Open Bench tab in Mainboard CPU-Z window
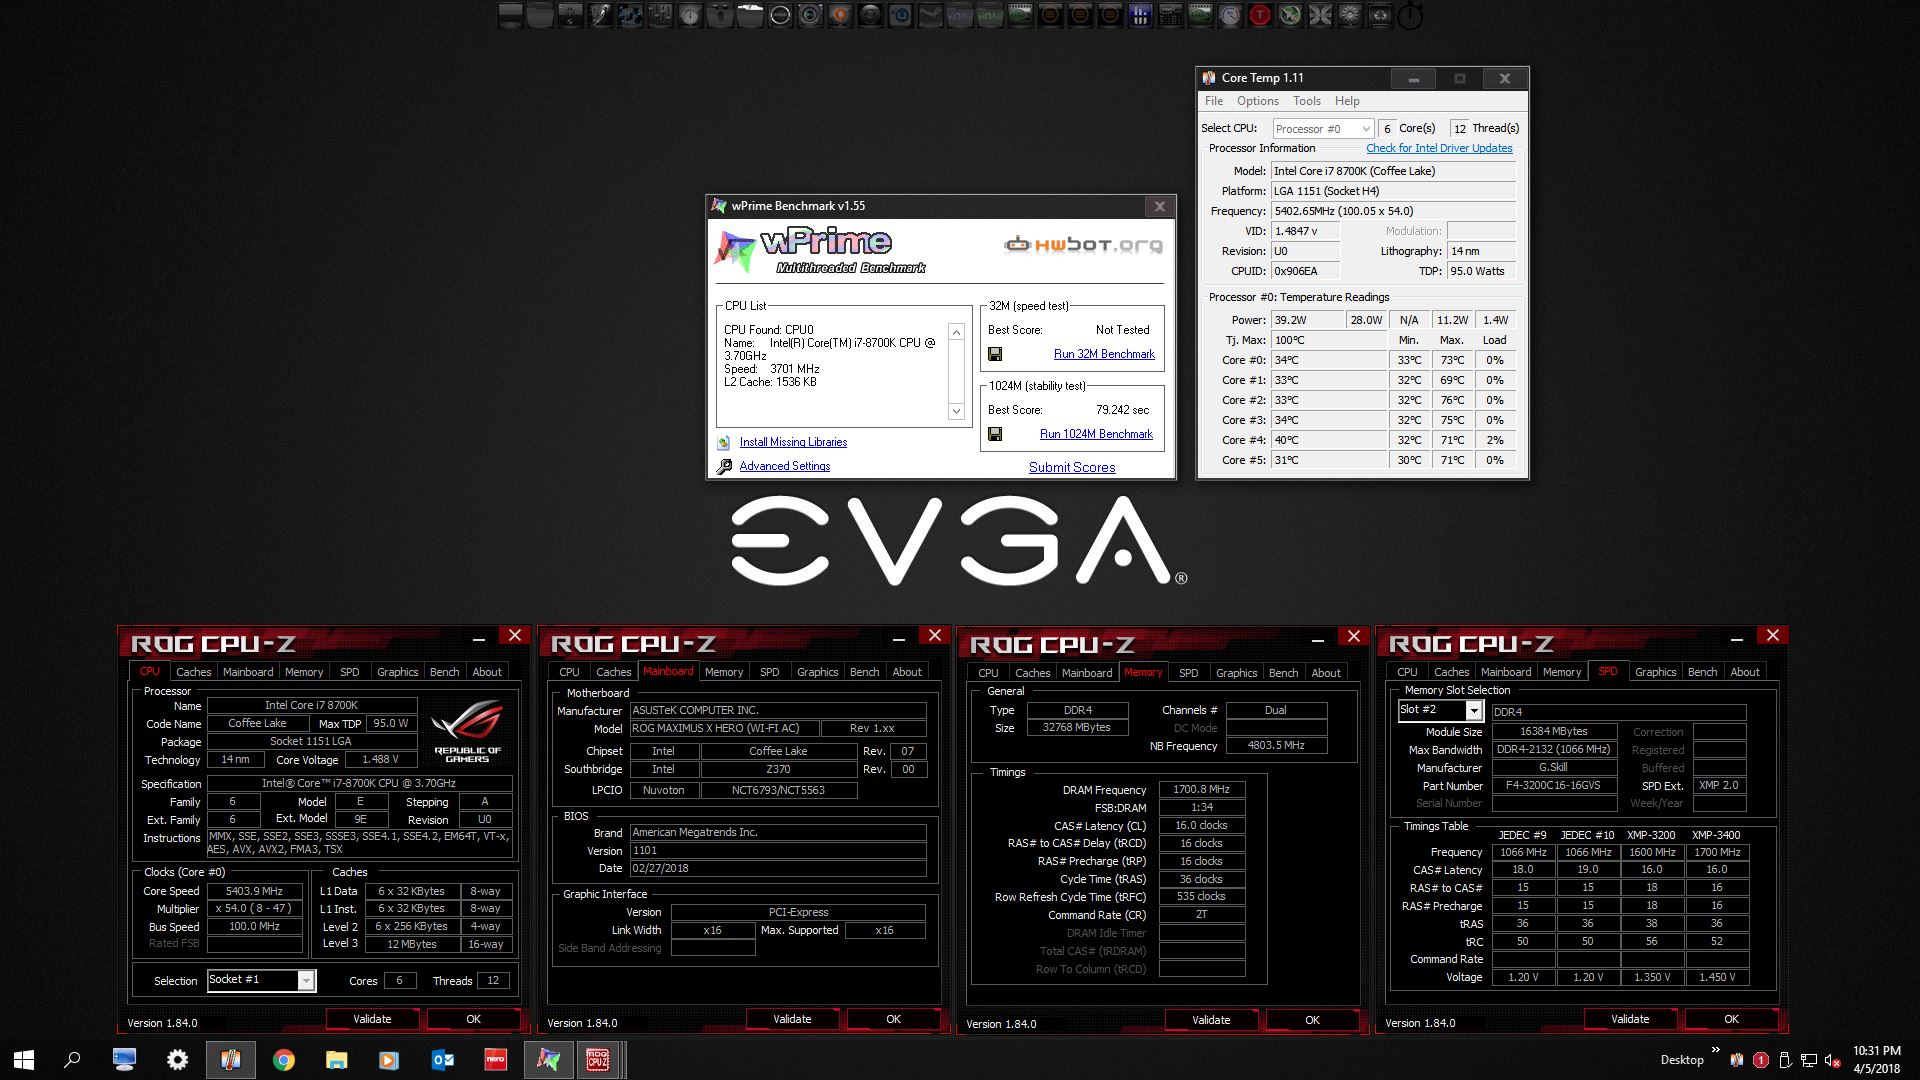The width and height of the screenshot is (1920, 1080). (x=865, y=672)
